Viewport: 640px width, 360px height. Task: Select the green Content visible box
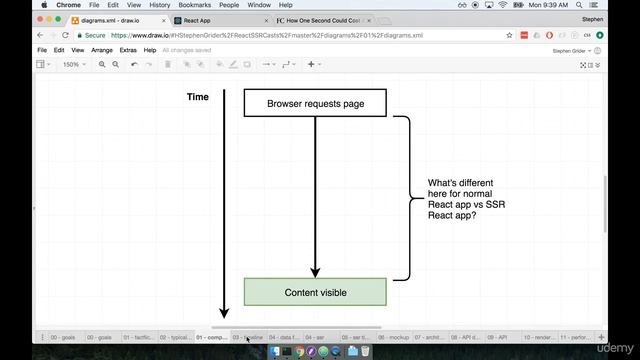click(x=315, y=292)
